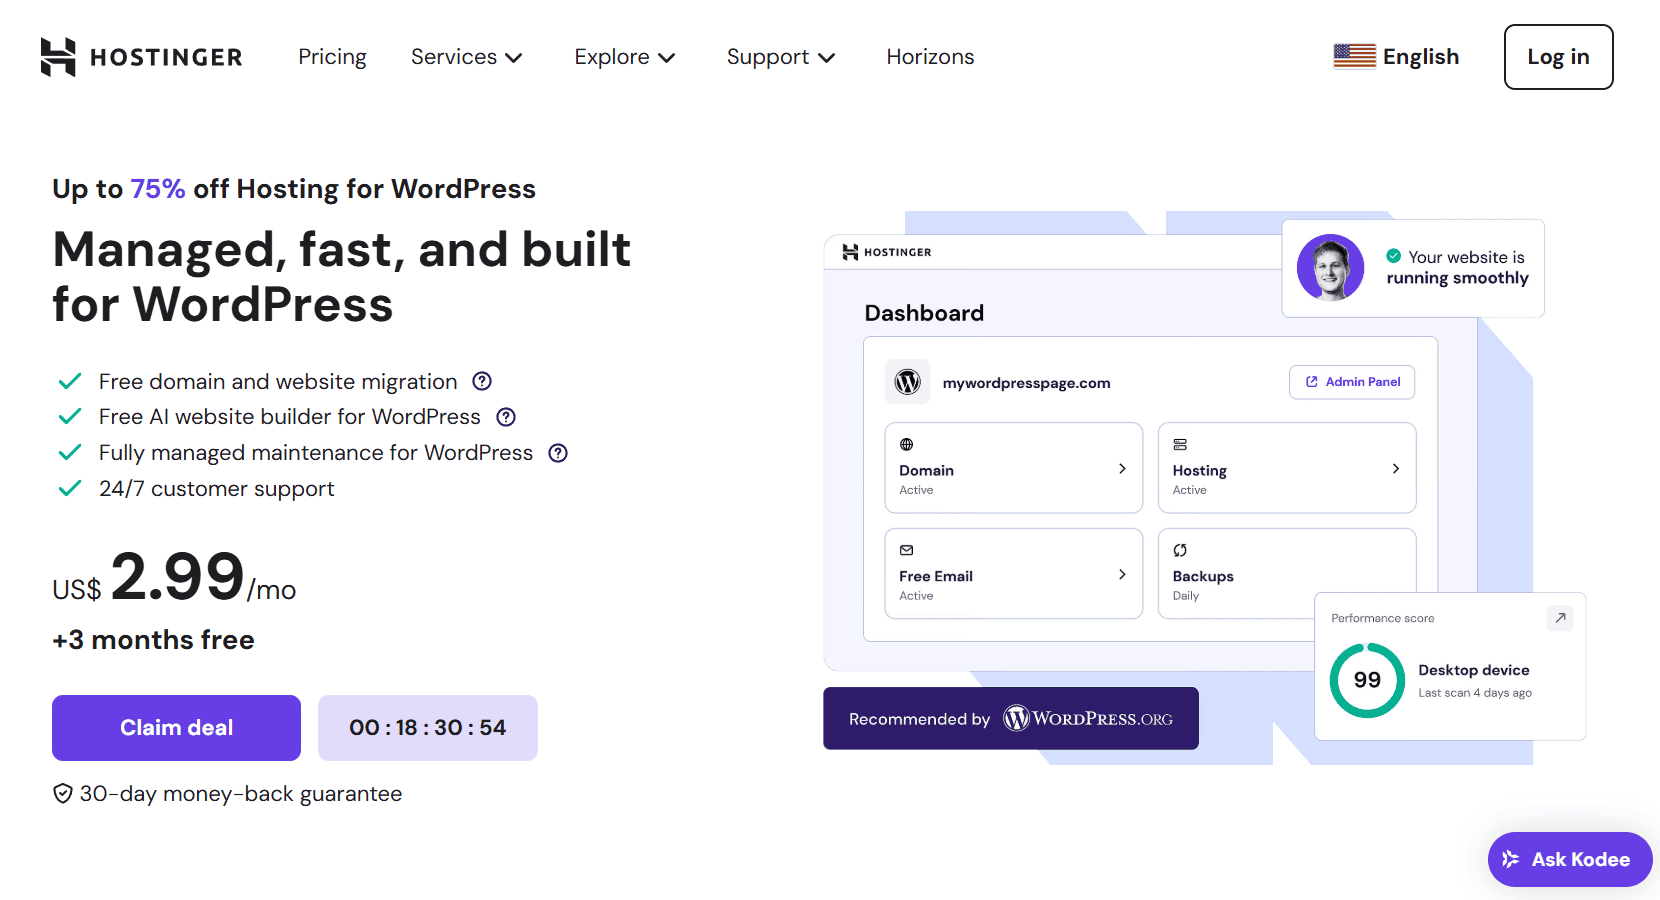Click the Log in button
The height and width of the screenshot is (900, 1660).
coord(1558,57)
